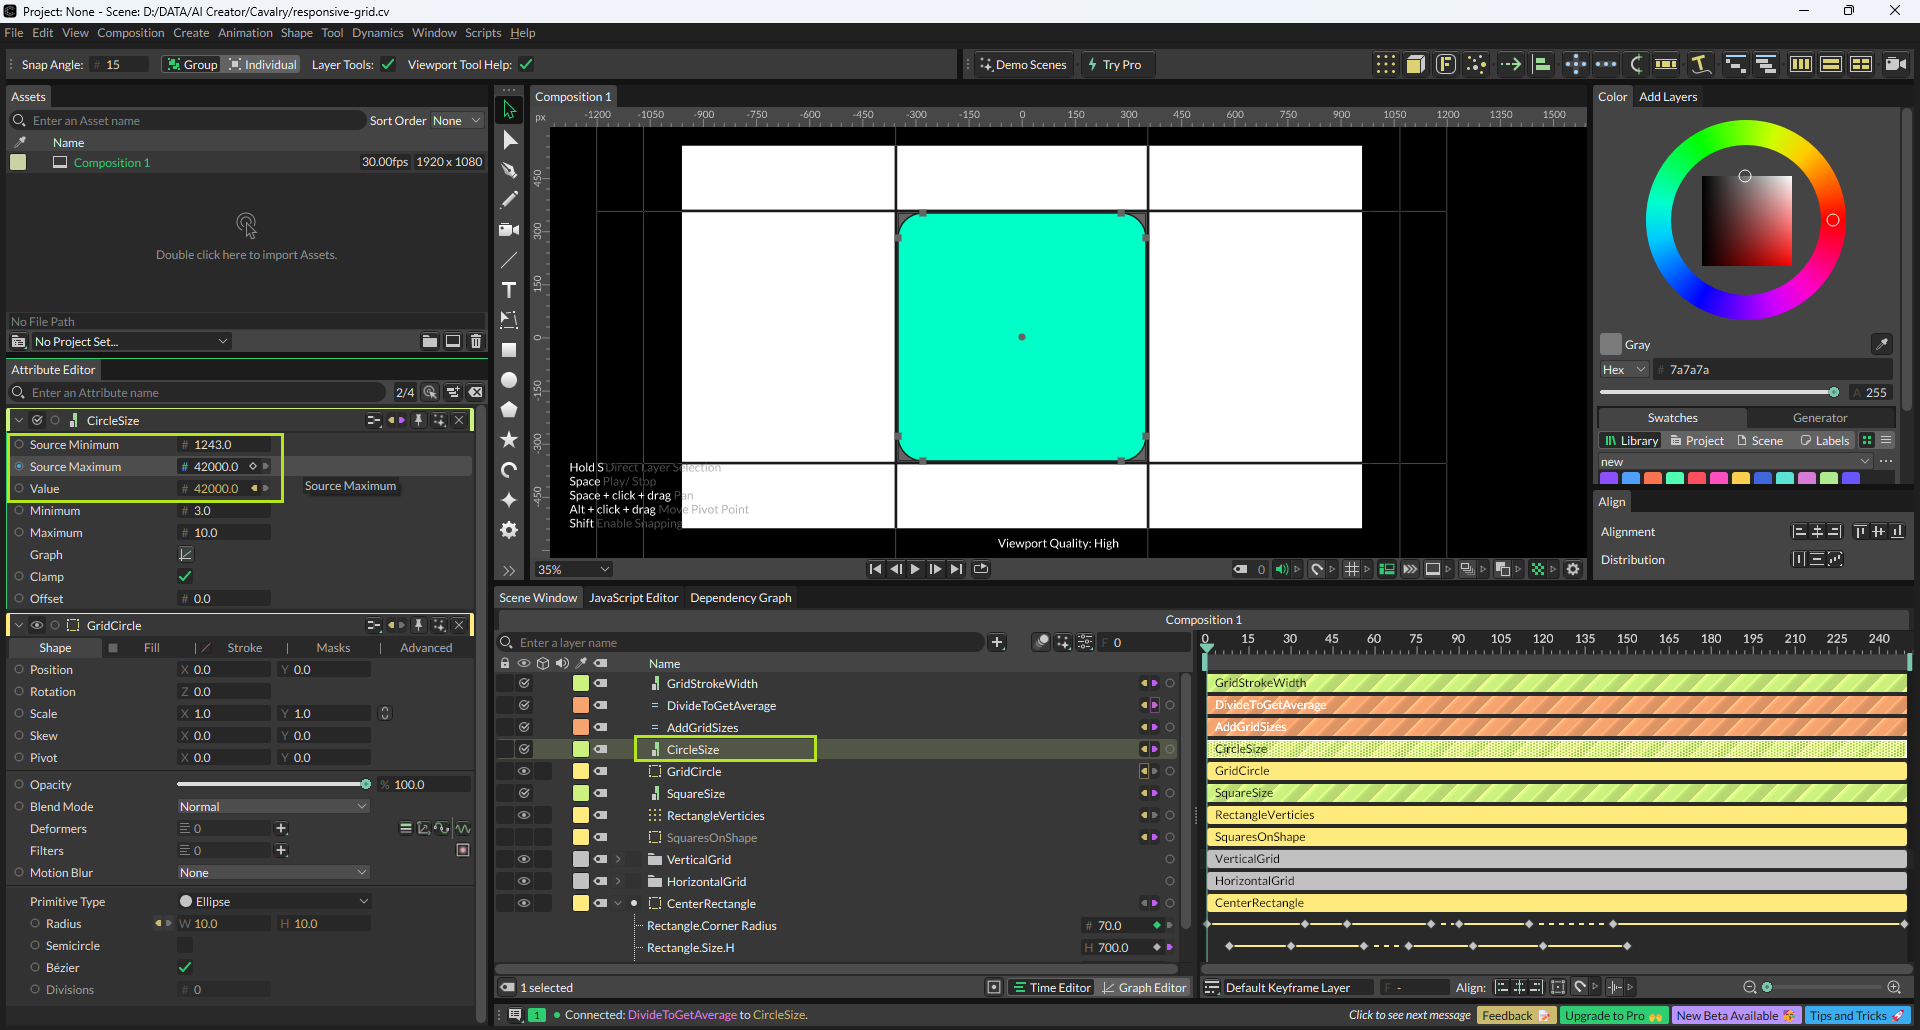
Task: Select the Text tool in the viewport toolbar
Action: click(x=509, y=290)
